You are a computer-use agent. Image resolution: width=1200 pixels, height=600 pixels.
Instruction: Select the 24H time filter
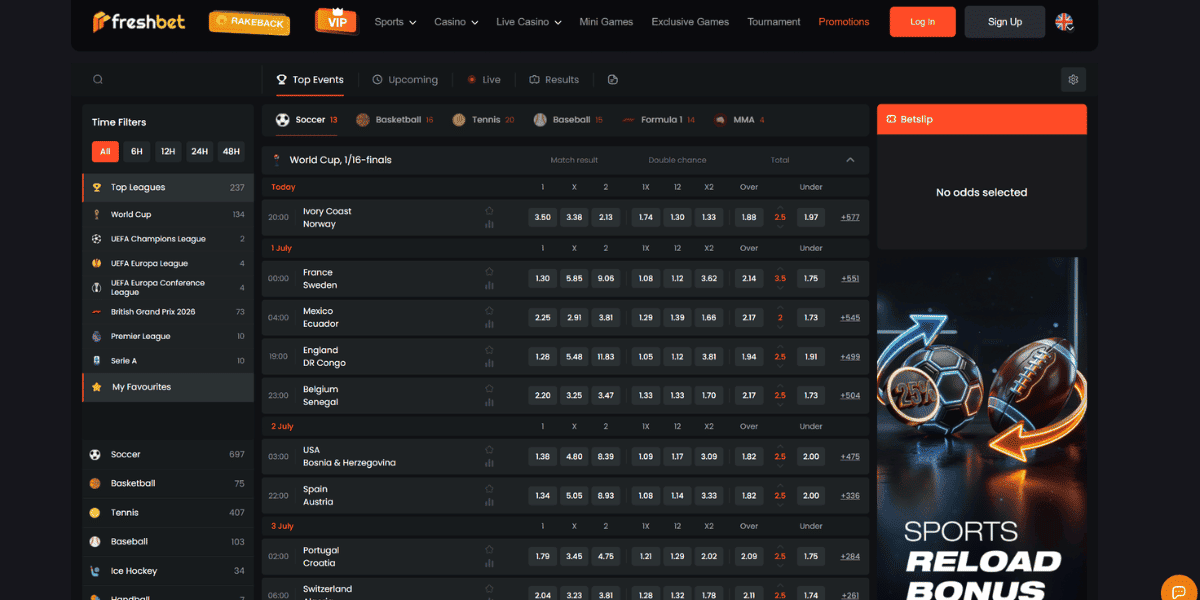click(x=200, y=152)
